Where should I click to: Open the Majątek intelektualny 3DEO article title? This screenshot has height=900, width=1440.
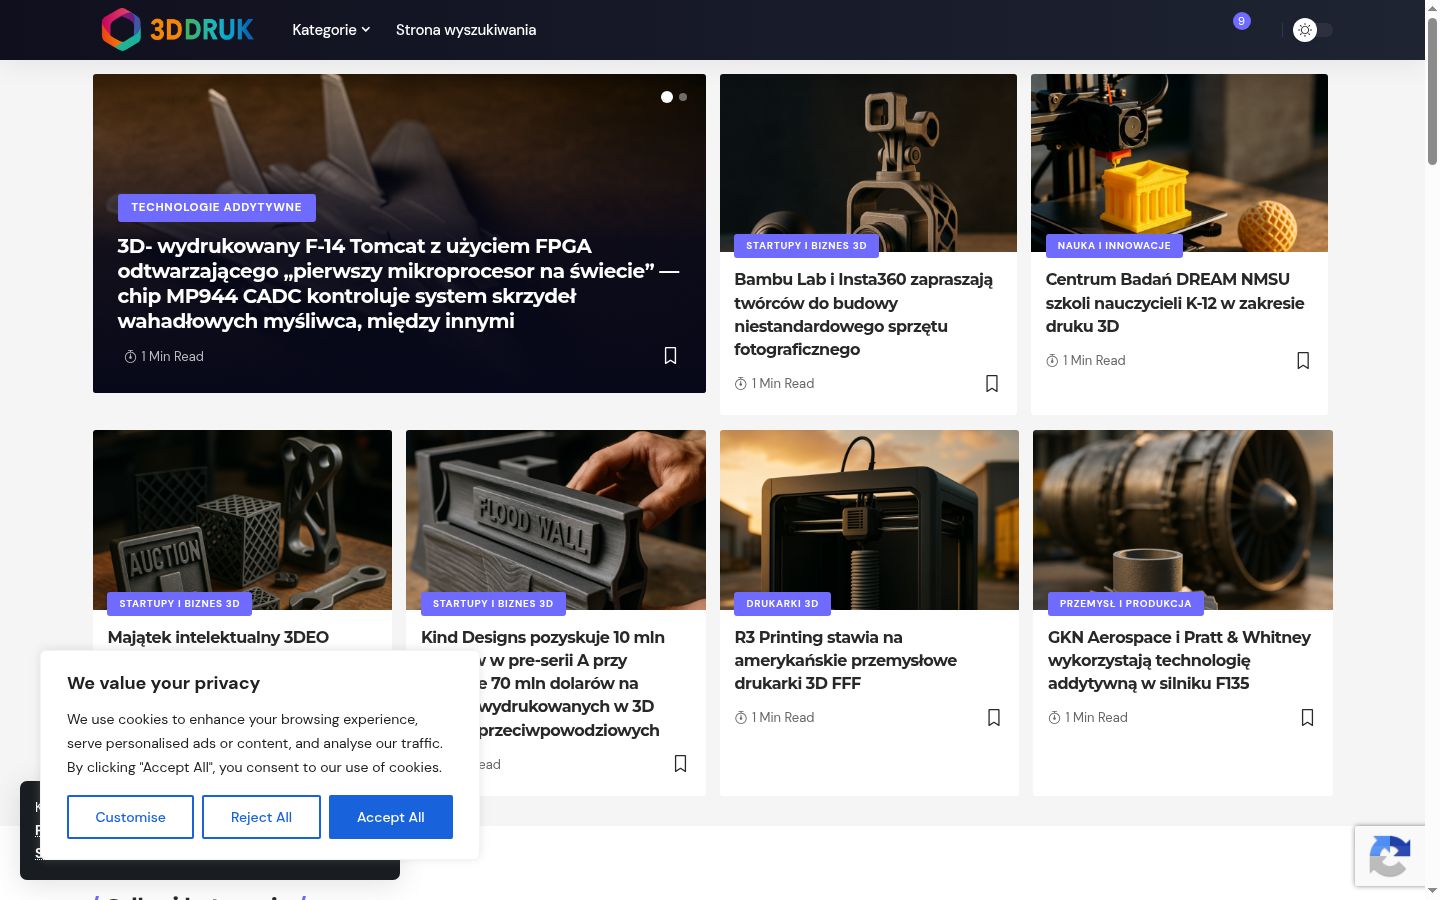(x=218, y=637)
